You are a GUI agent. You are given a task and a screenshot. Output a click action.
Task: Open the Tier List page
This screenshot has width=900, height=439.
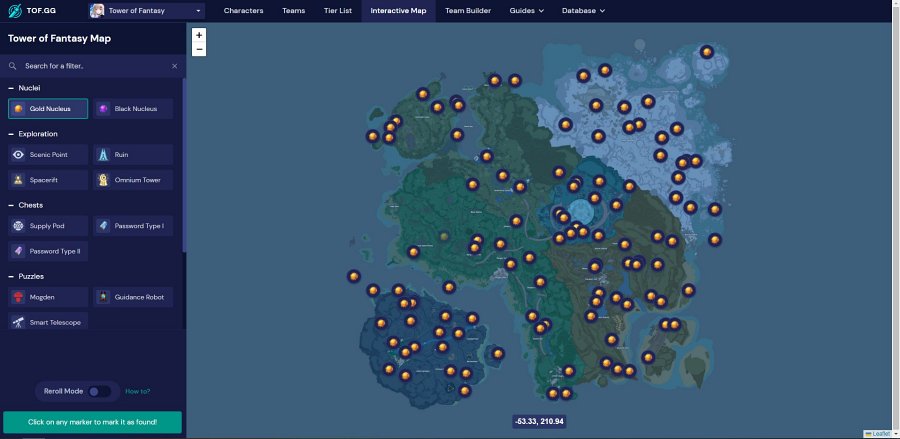pyautogui.click(x=338, y=10)
